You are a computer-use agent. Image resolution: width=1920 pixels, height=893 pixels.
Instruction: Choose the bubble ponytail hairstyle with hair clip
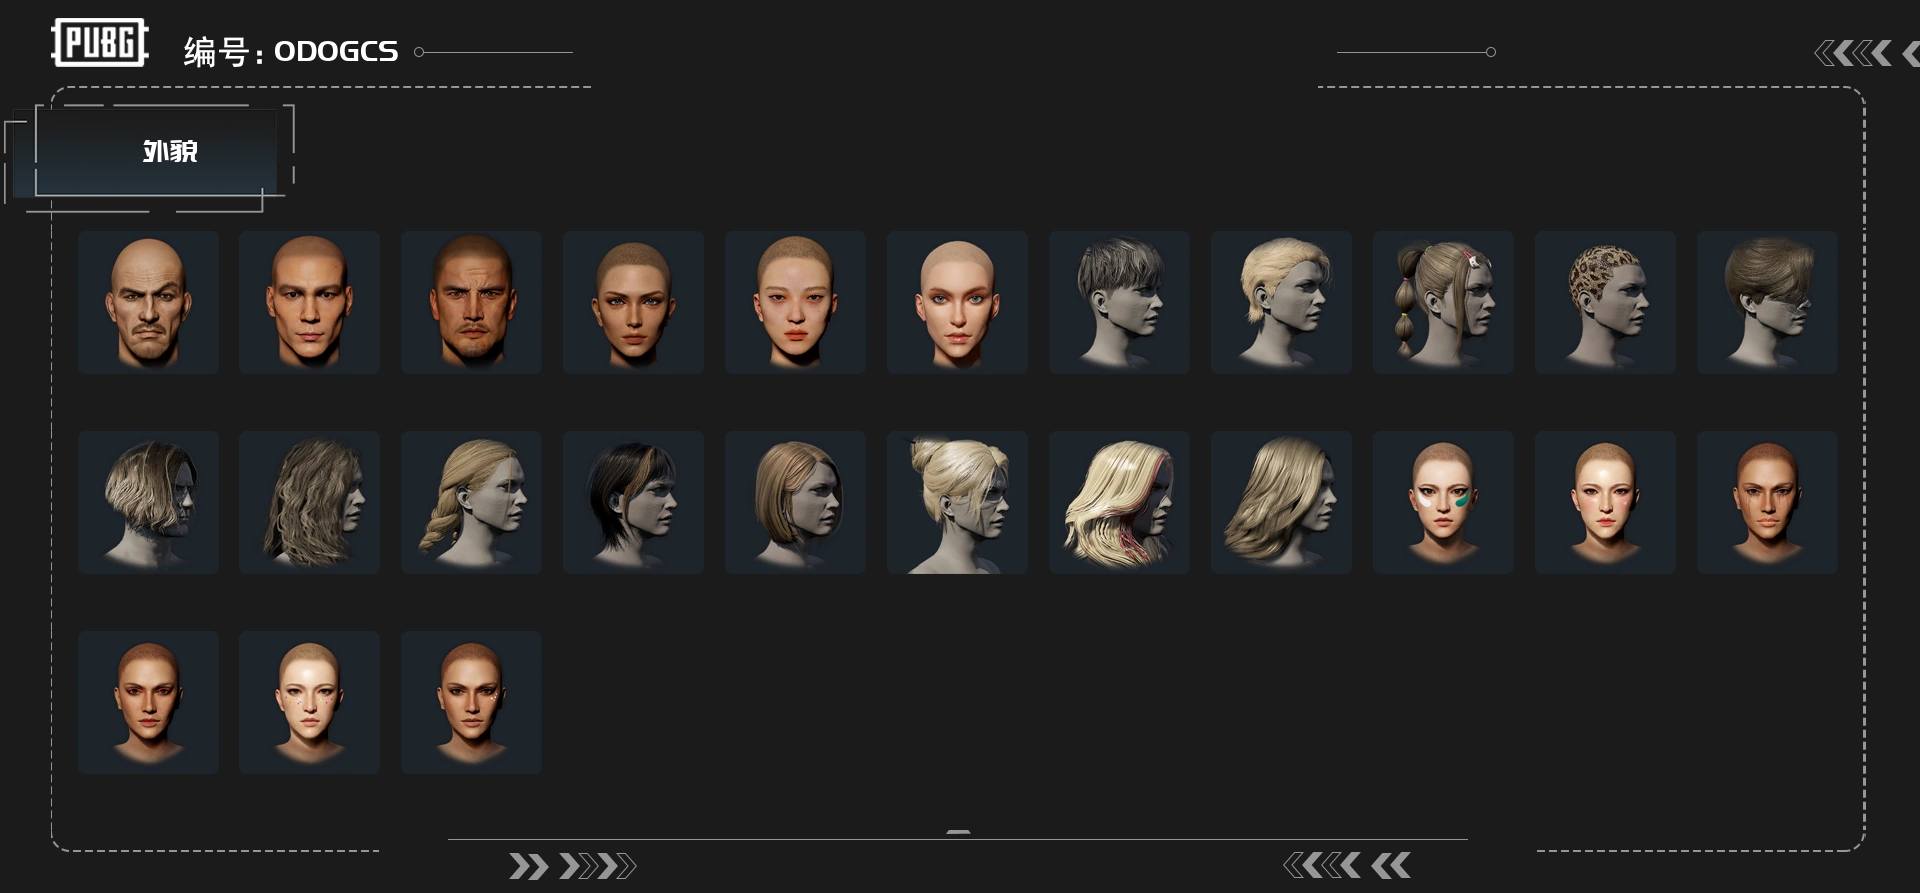(x=1443, y=302)
